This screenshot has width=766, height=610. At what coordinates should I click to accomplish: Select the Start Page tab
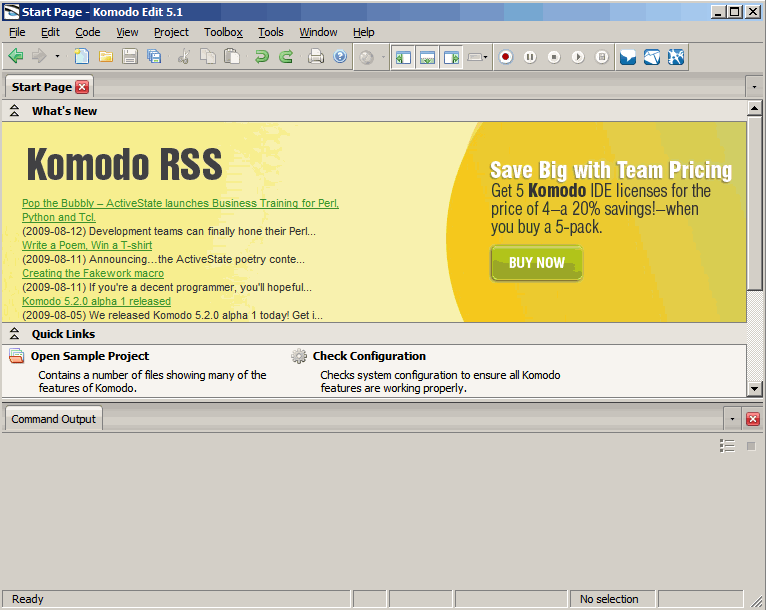click(x=42, y=87)
